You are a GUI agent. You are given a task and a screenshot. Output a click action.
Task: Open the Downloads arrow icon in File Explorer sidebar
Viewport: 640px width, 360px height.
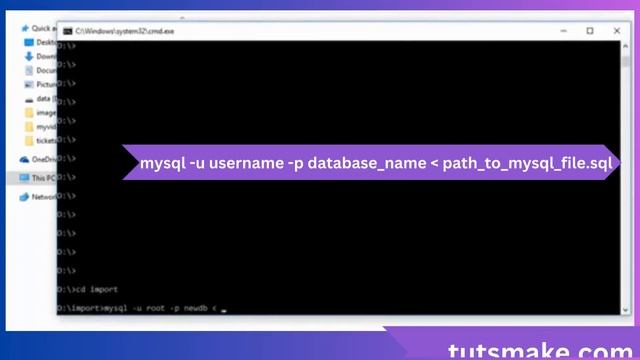tap(29, 56)
